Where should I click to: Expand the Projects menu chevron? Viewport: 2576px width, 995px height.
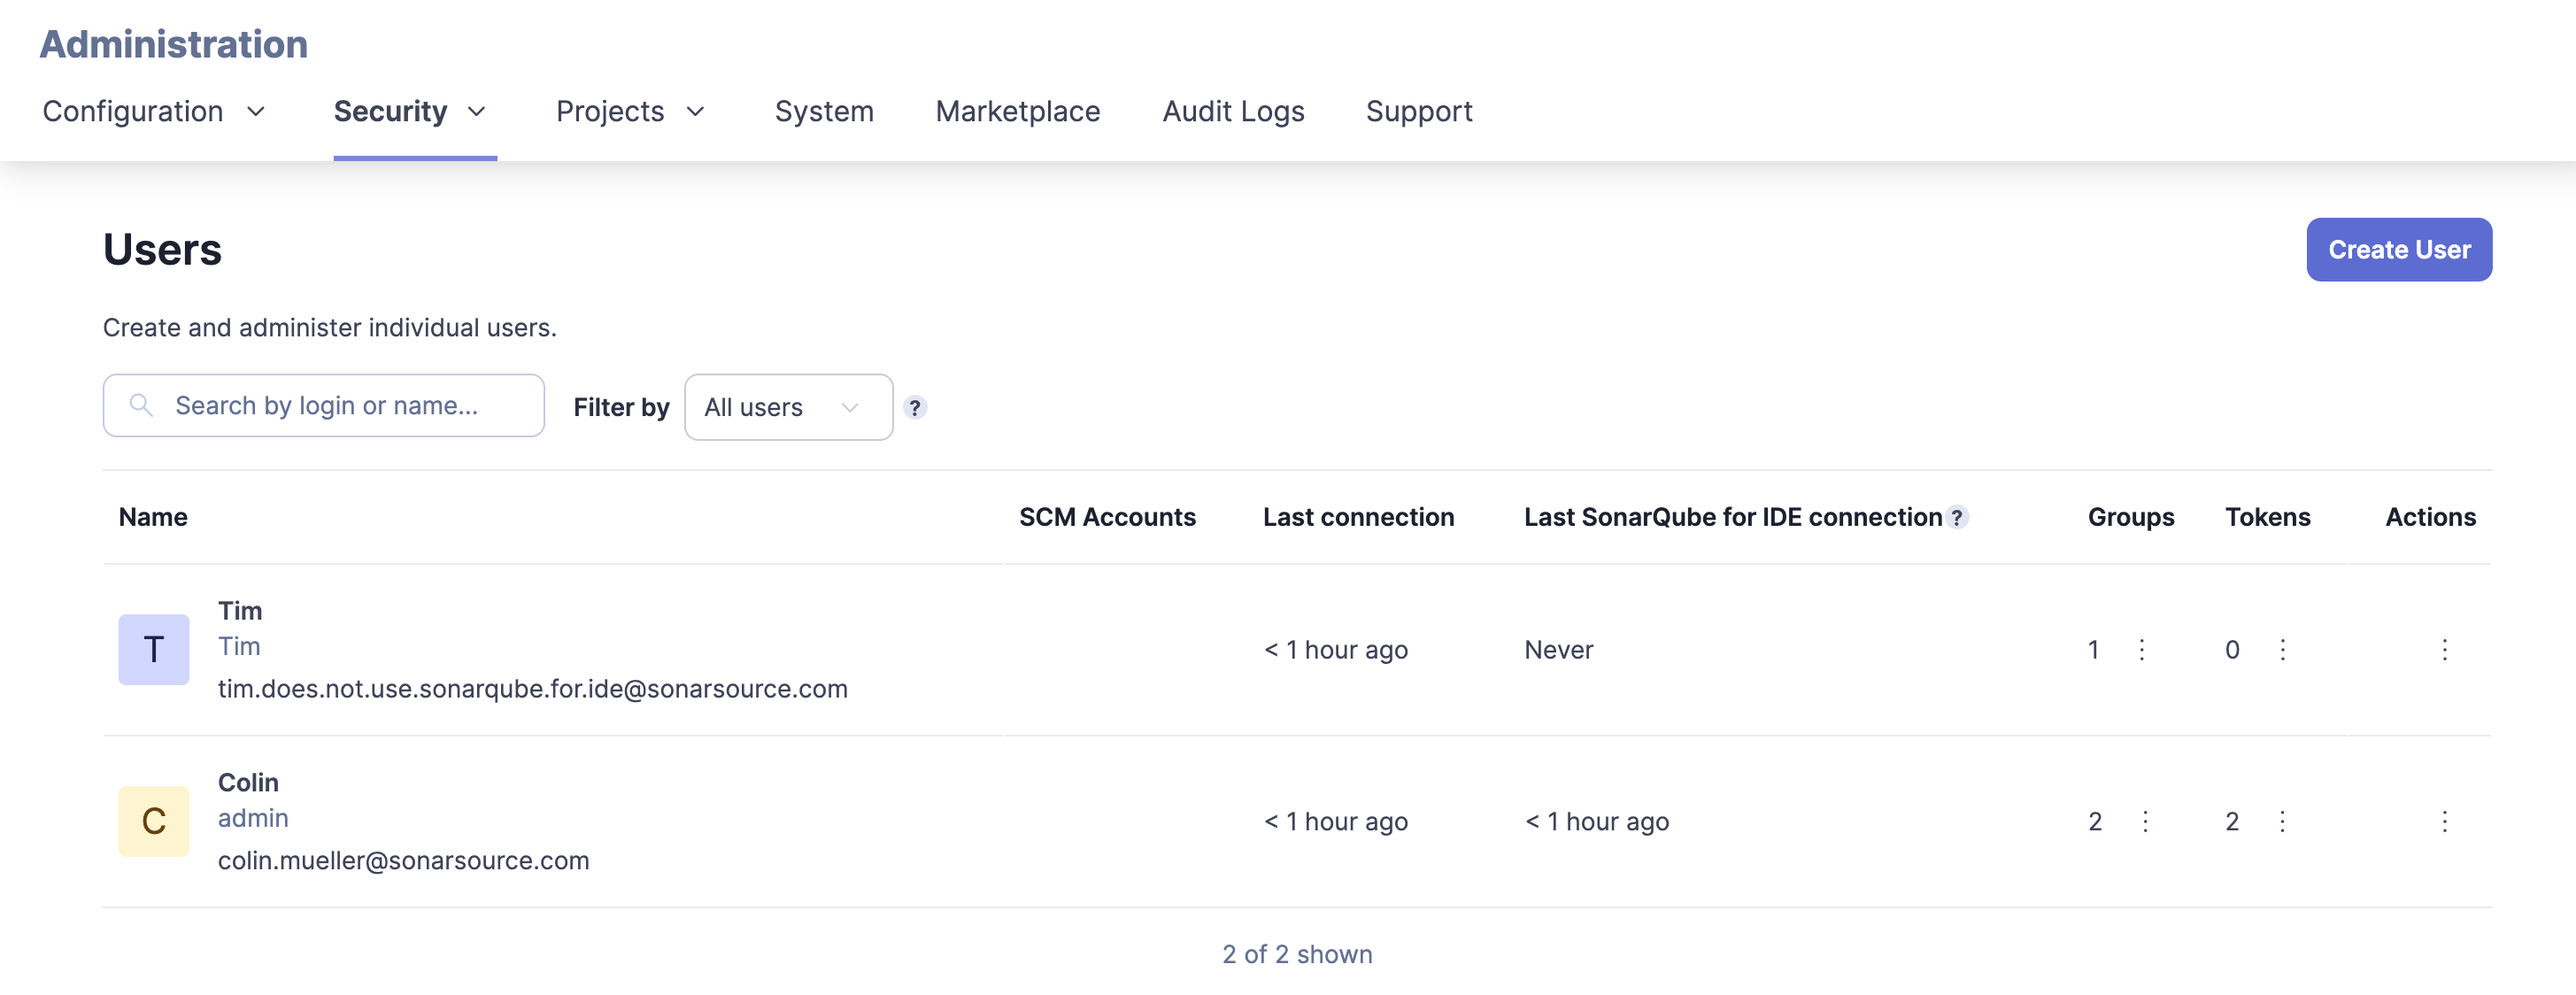point(697,112)
